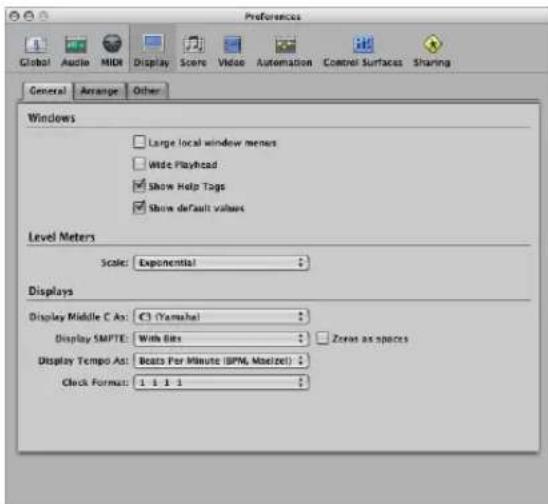Uncheck Show Help Tags

[x=139, y=186]
